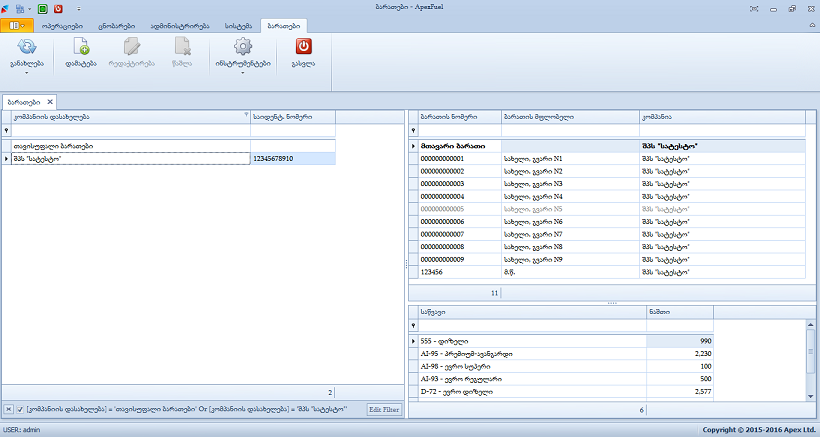Click the identification number 12345678910 cell
820x437 pixels.
point(293,159)
